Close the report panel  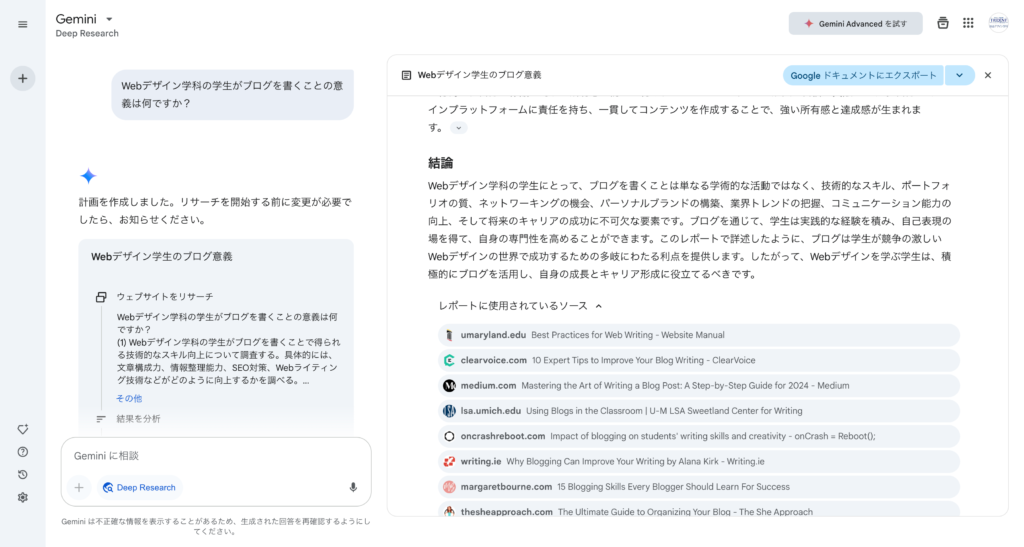(x=988, y=75)
